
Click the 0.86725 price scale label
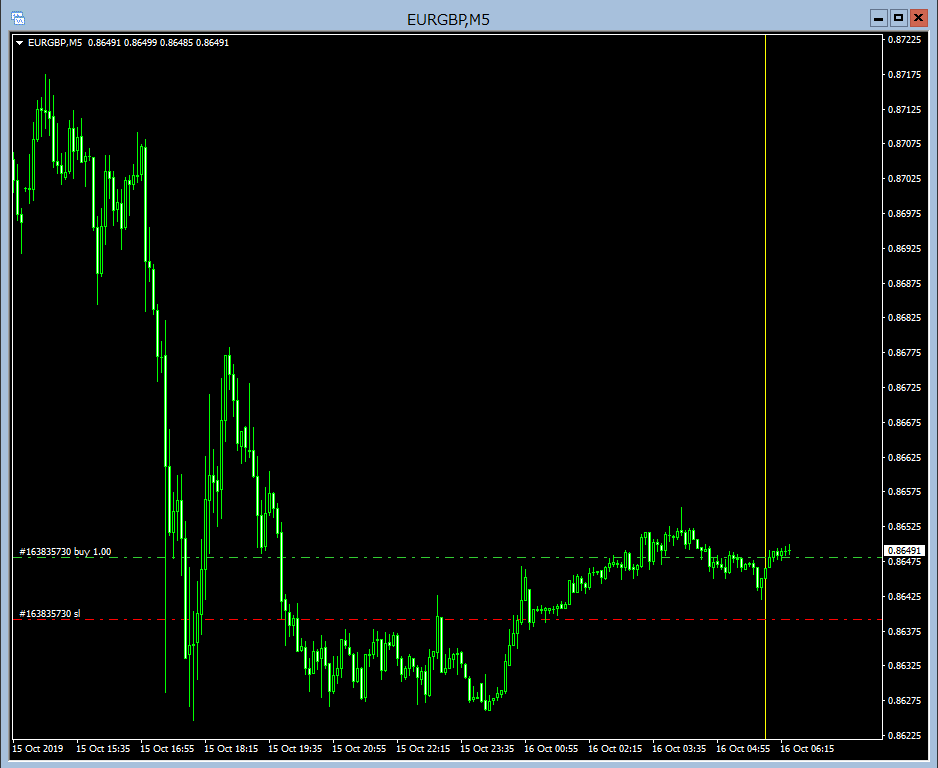pos(904,388)
